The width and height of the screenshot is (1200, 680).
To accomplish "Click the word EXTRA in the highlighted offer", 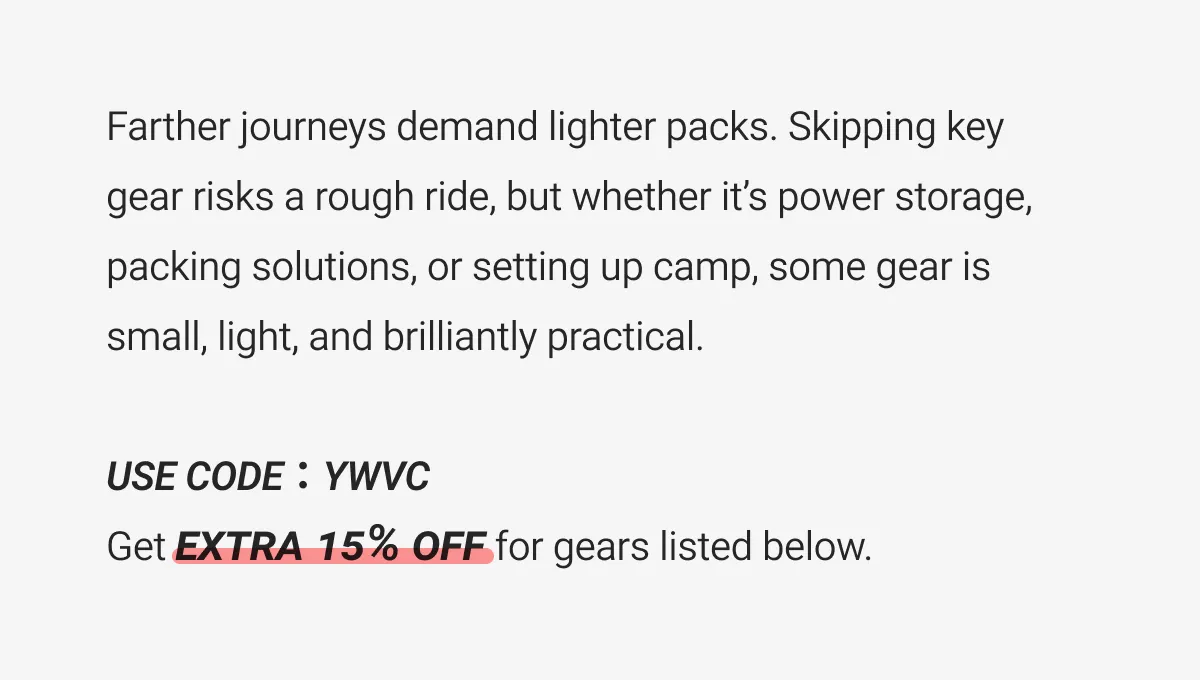I will (238, 547).
